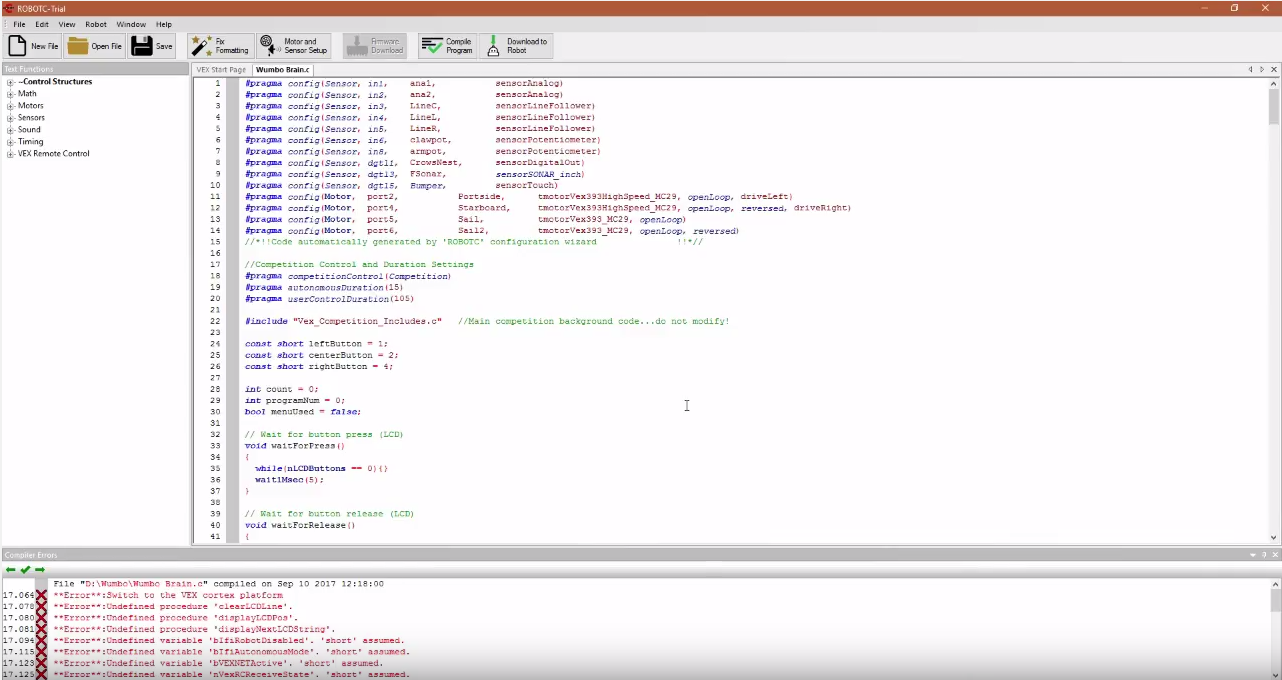This screenshot has width=1282, height=680.
Task: Click the Text Functions panel header
Action: [95, 69]
